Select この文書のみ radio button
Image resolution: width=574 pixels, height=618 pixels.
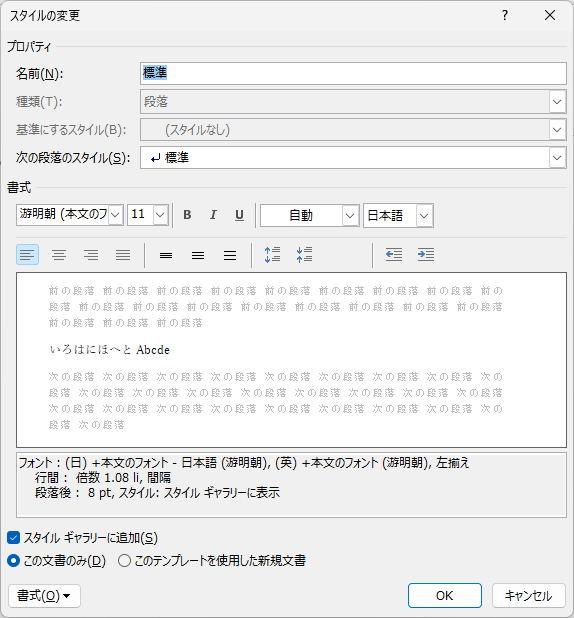pyautogui.click(x=13, y=560)
